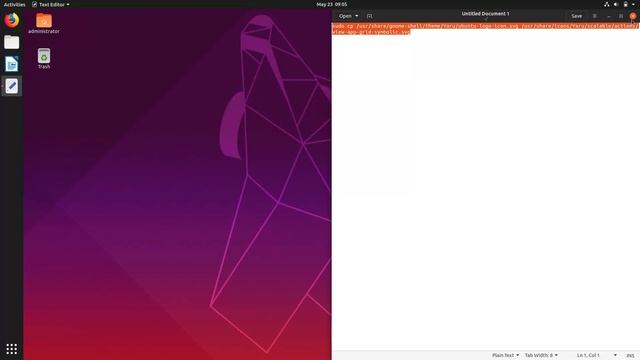Open the Ln 1, Col 1 position dropdown
This screenshot has height=360, width=640.
[596, 355]
